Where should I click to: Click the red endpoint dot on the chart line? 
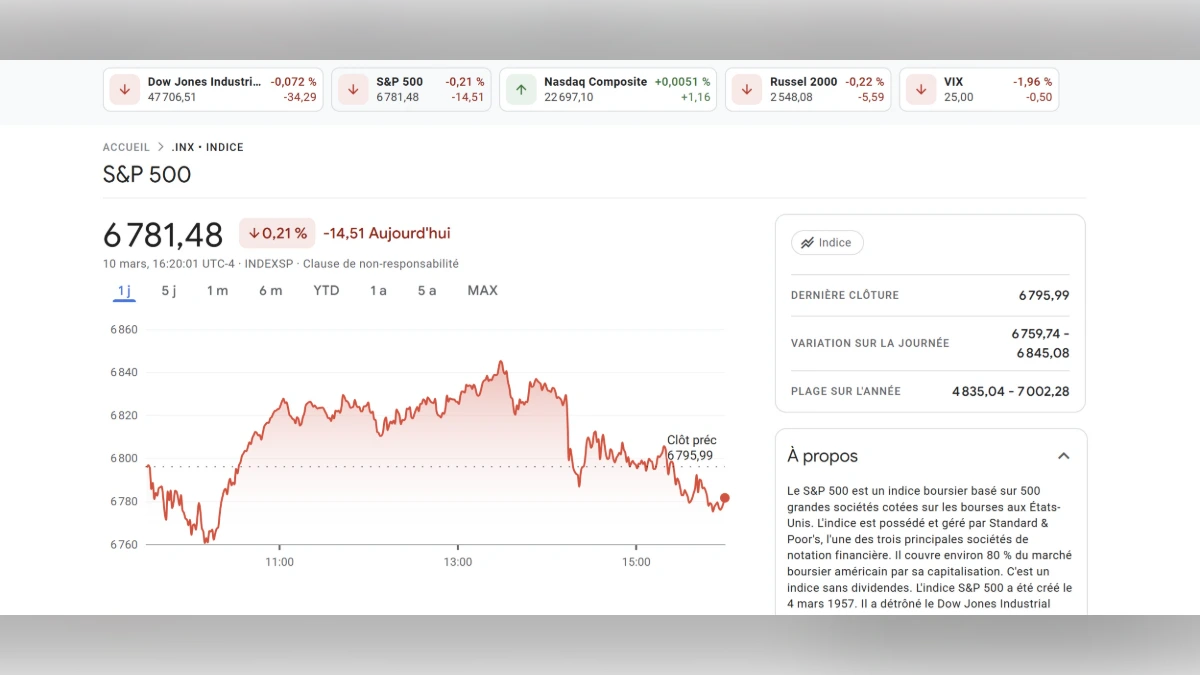pos(723,497)
